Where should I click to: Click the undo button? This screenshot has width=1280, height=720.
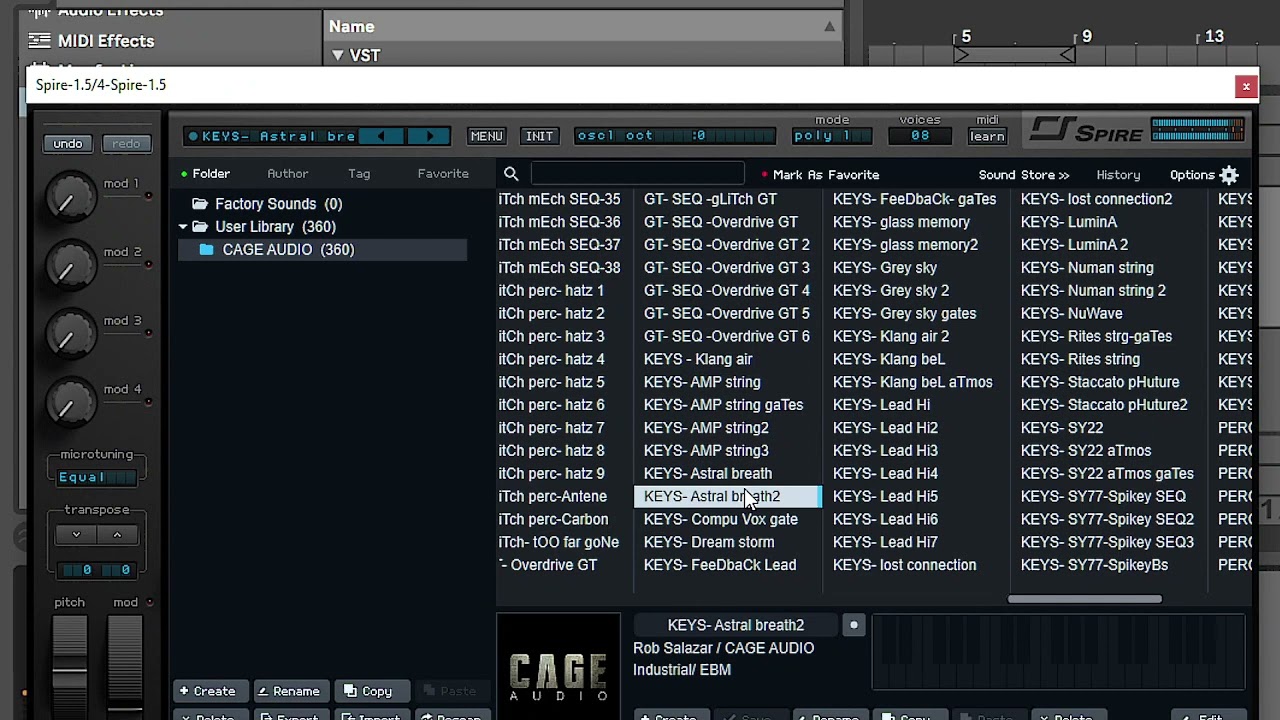tap(68, 144)
